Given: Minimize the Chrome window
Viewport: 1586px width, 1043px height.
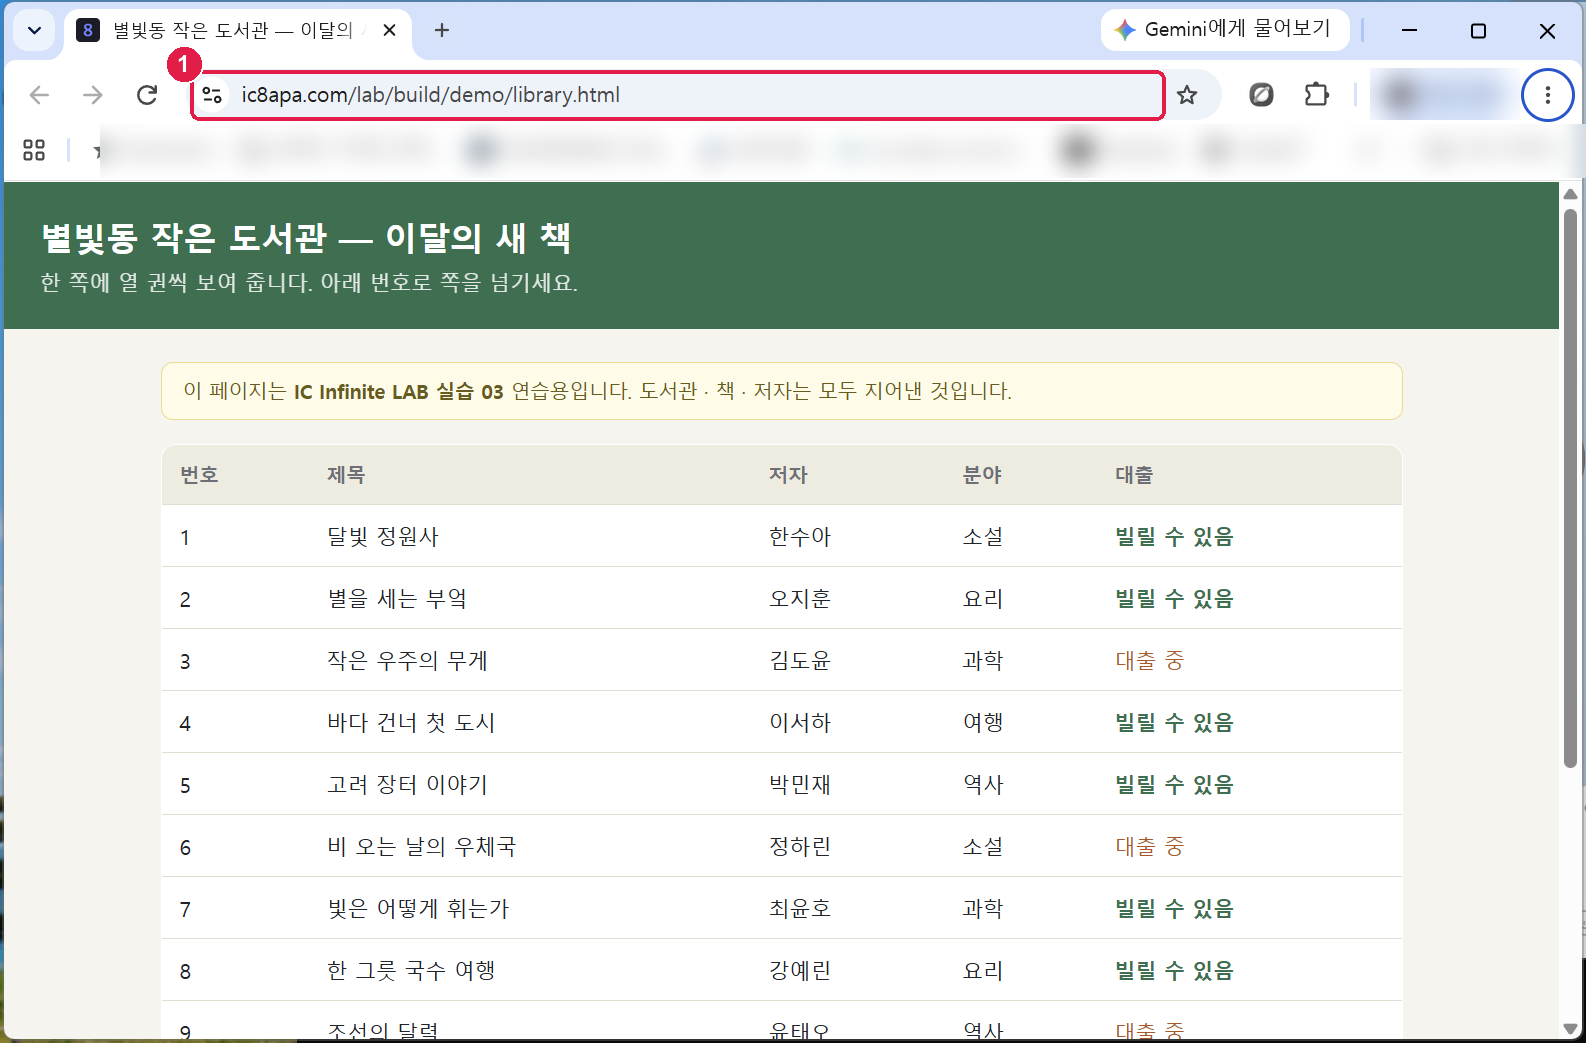Looking at the screenshot, I should click(1409, 30).
